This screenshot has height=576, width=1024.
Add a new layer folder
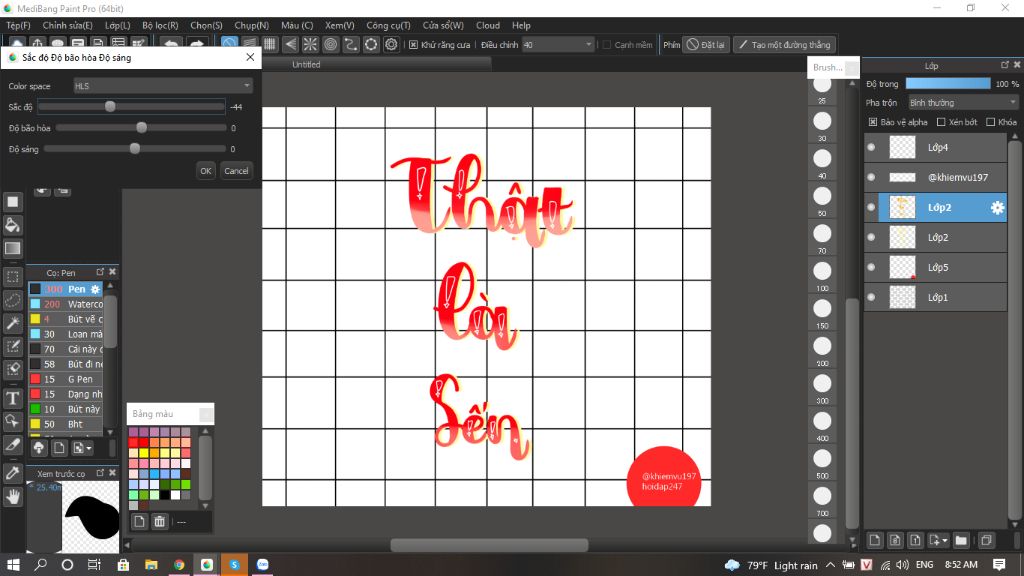961,540
